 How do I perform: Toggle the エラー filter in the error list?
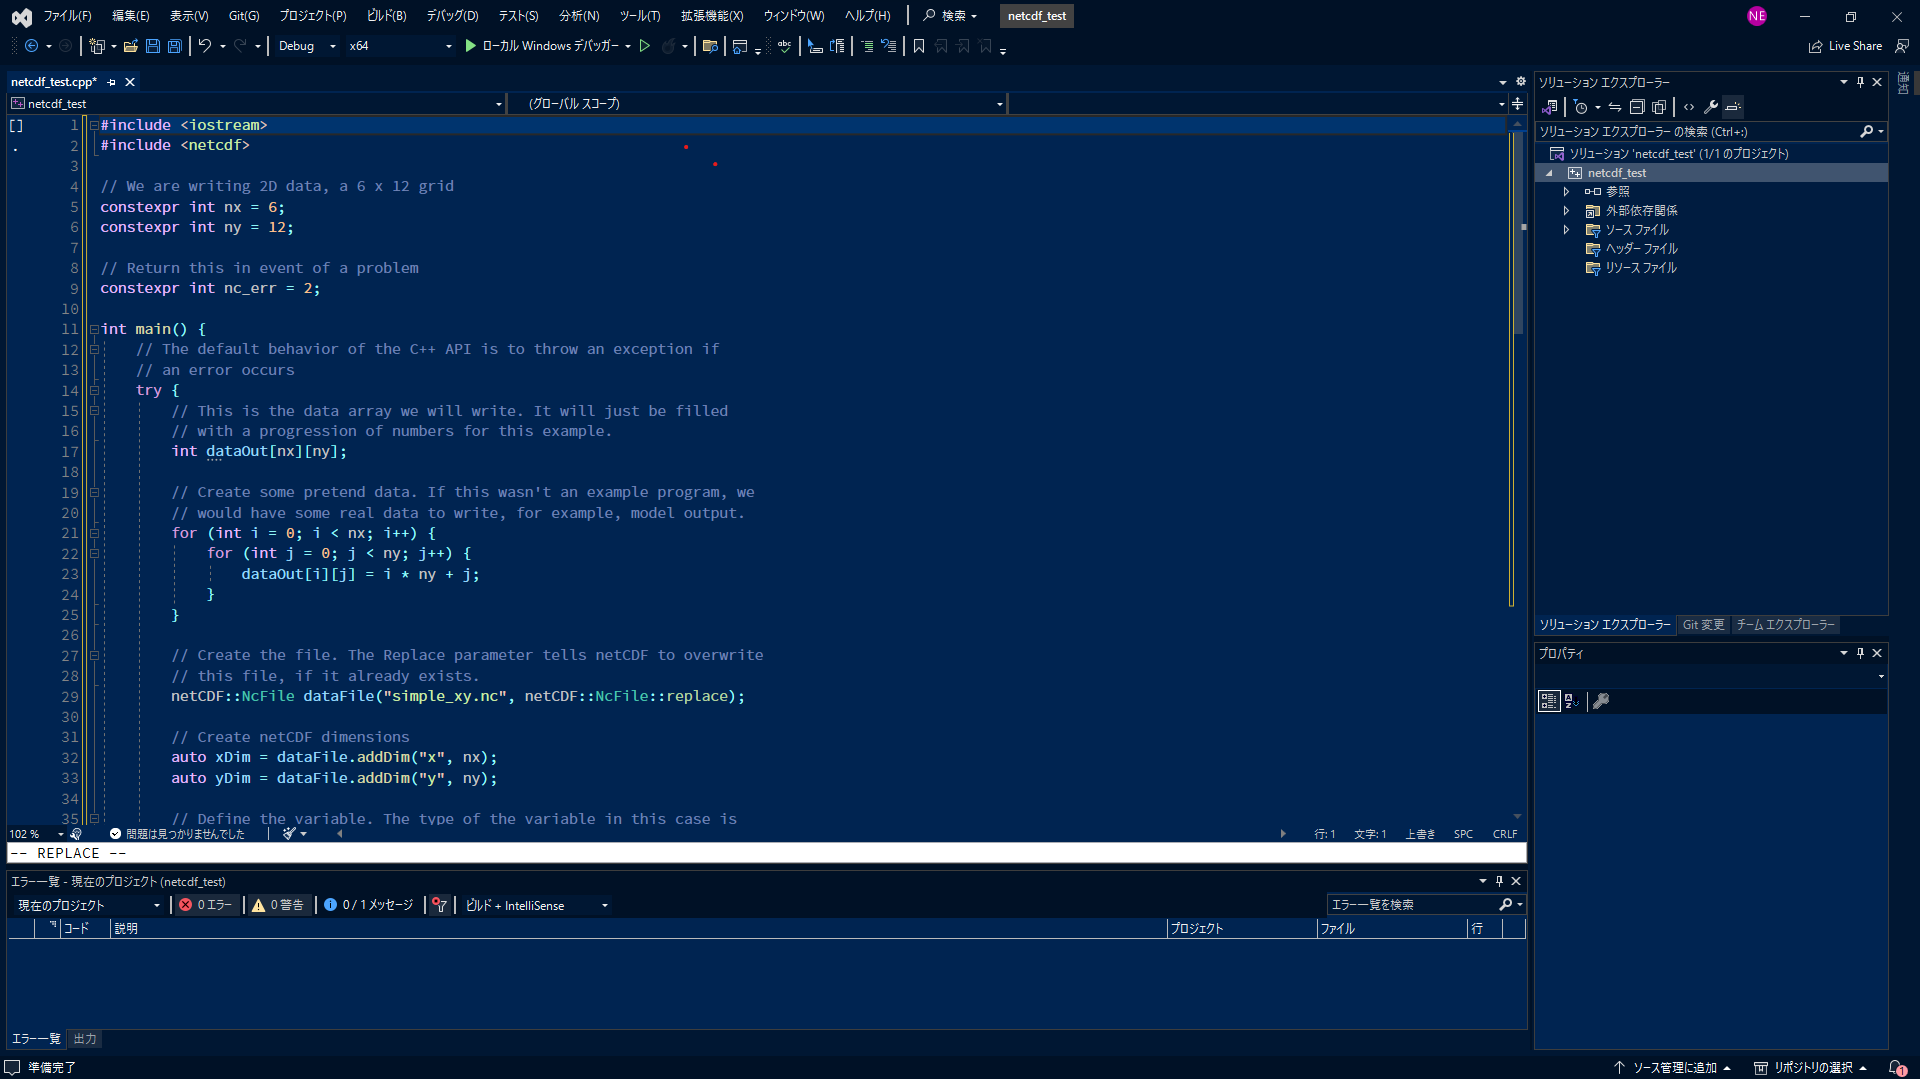[206, 905]
